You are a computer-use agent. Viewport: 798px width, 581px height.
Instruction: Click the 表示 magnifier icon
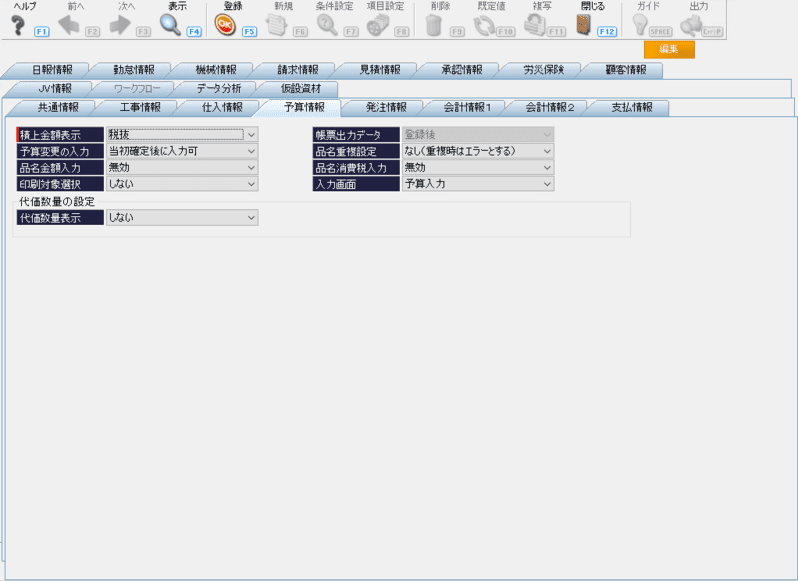tap(170, 25)
